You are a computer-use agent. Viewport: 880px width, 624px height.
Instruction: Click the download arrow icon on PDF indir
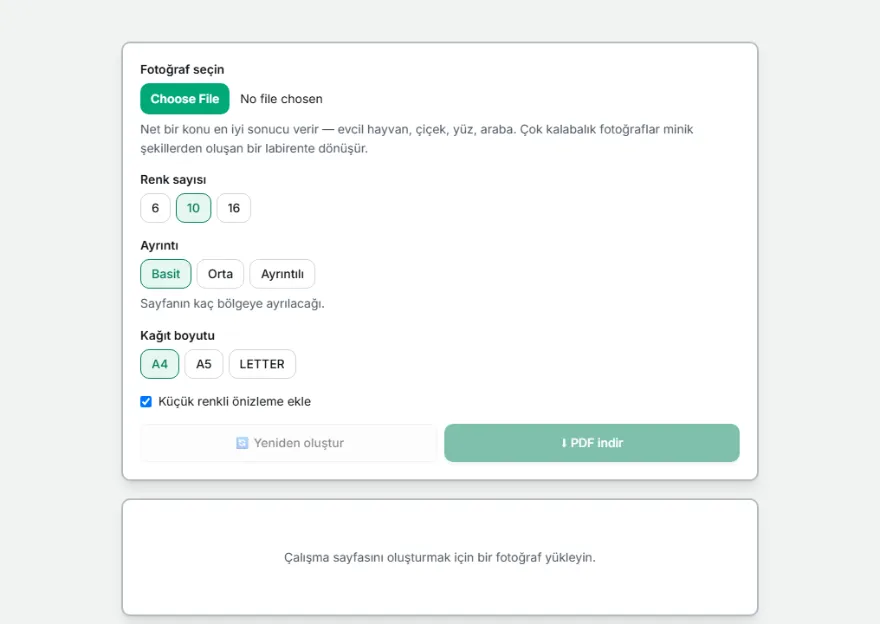(564, 443)
